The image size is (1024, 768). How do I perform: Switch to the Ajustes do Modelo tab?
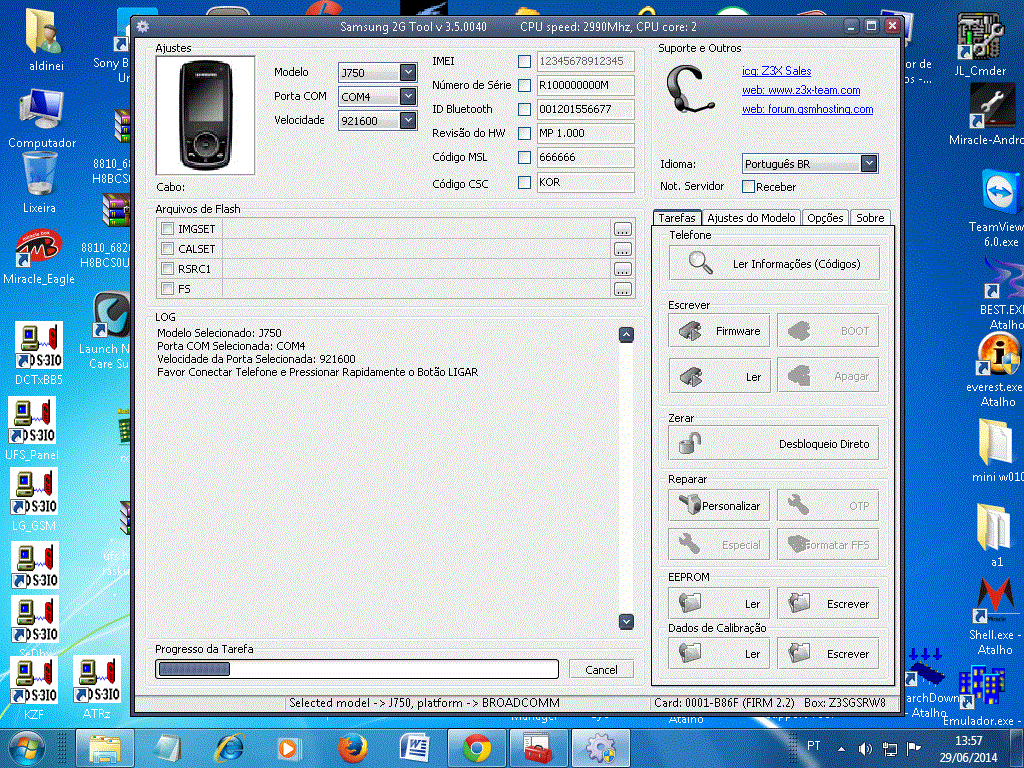point(751,217)
